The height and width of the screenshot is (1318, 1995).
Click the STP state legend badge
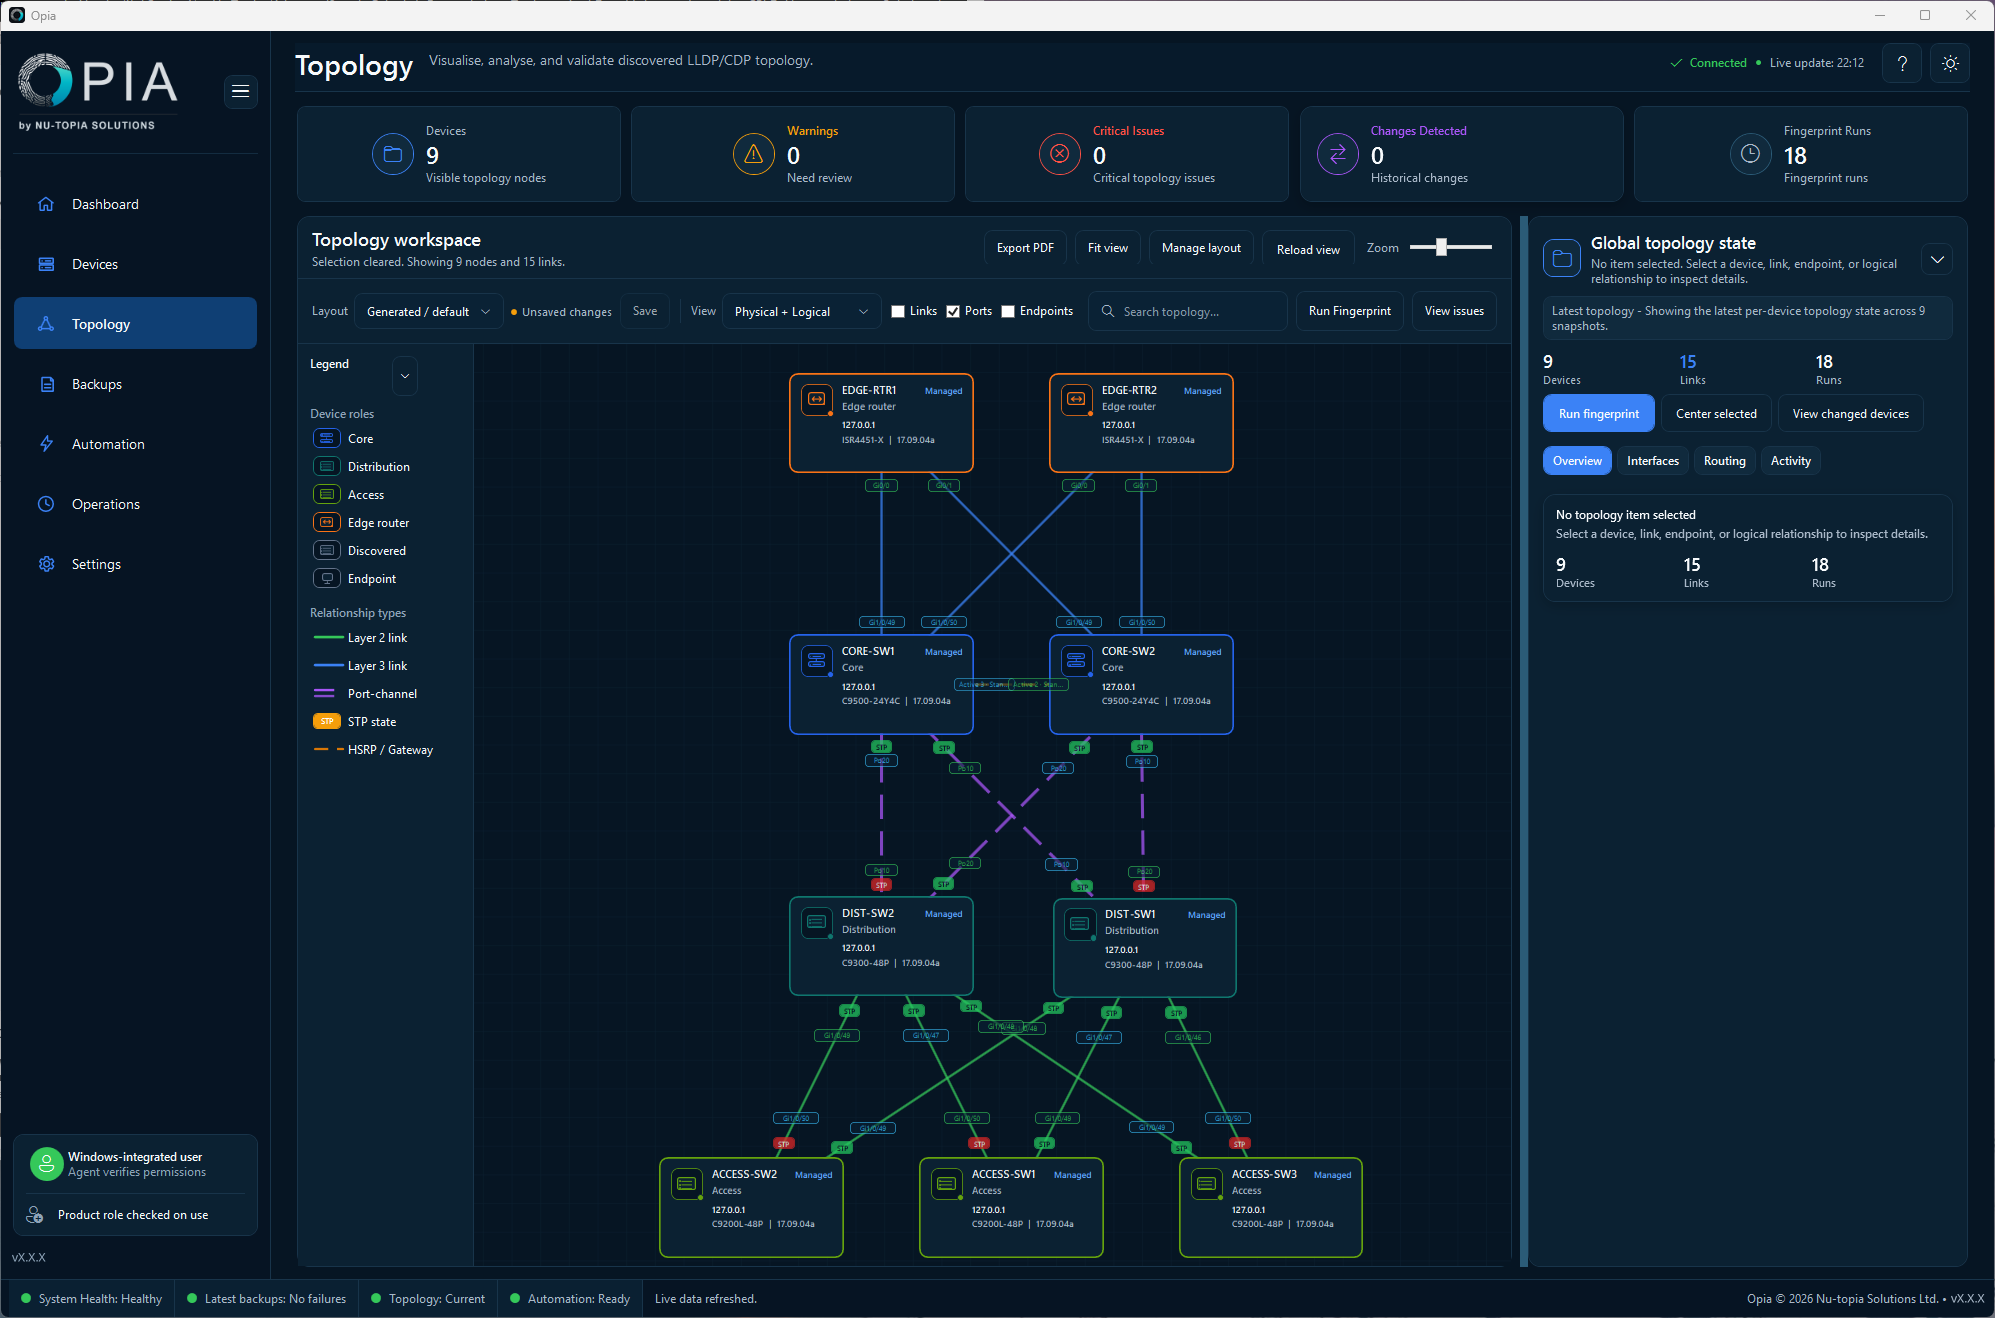pos(326,722)
